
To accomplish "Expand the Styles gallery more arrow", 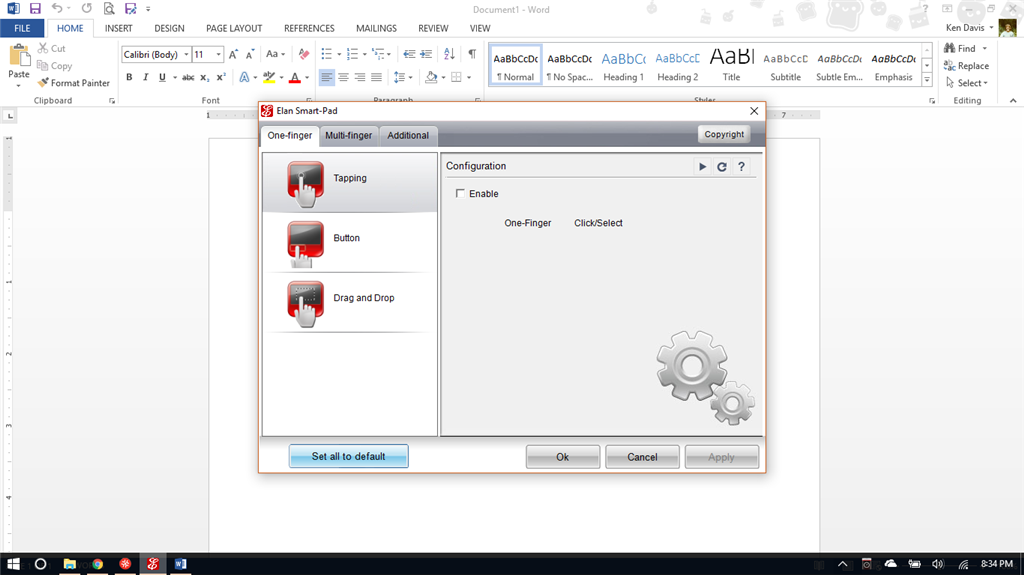I will coord(927,80).
